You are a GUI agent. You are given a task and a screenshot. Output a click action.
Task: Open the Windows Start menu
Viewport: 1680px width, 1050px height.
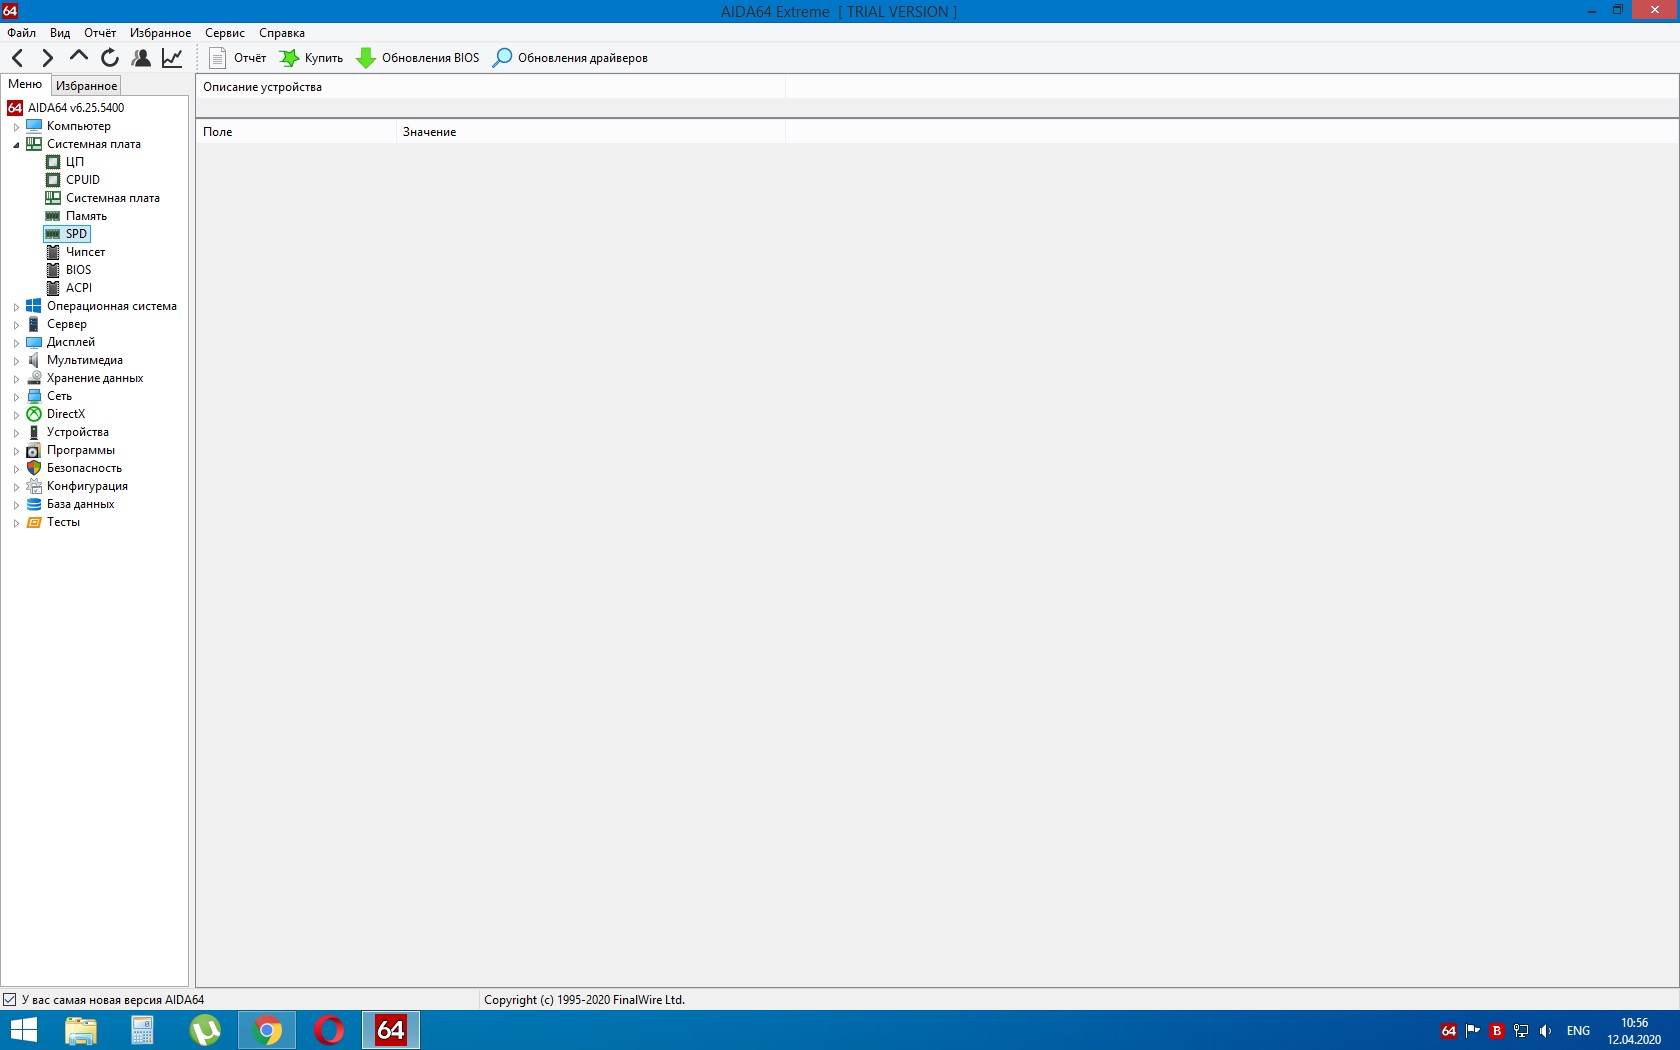click(x=22, y=1030)
